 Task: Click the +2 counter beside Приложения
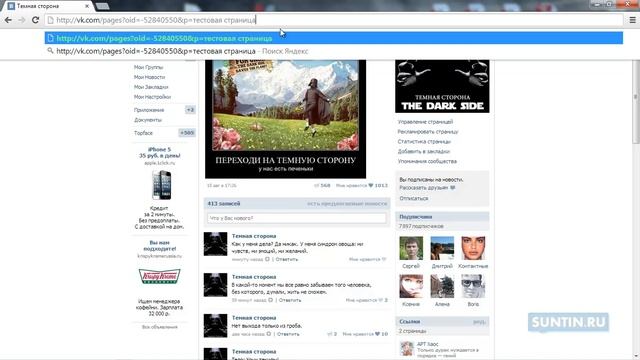[190, 110]
